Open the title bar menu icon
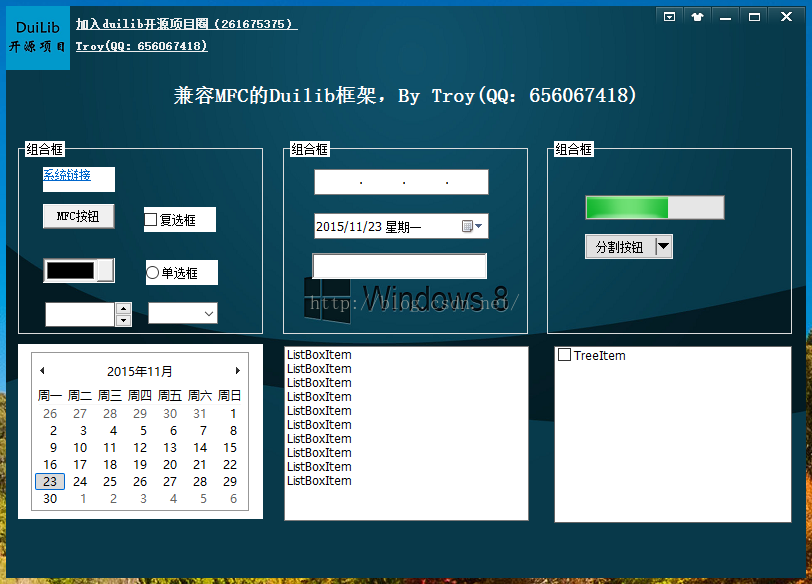812x584 pixels. 669,16
